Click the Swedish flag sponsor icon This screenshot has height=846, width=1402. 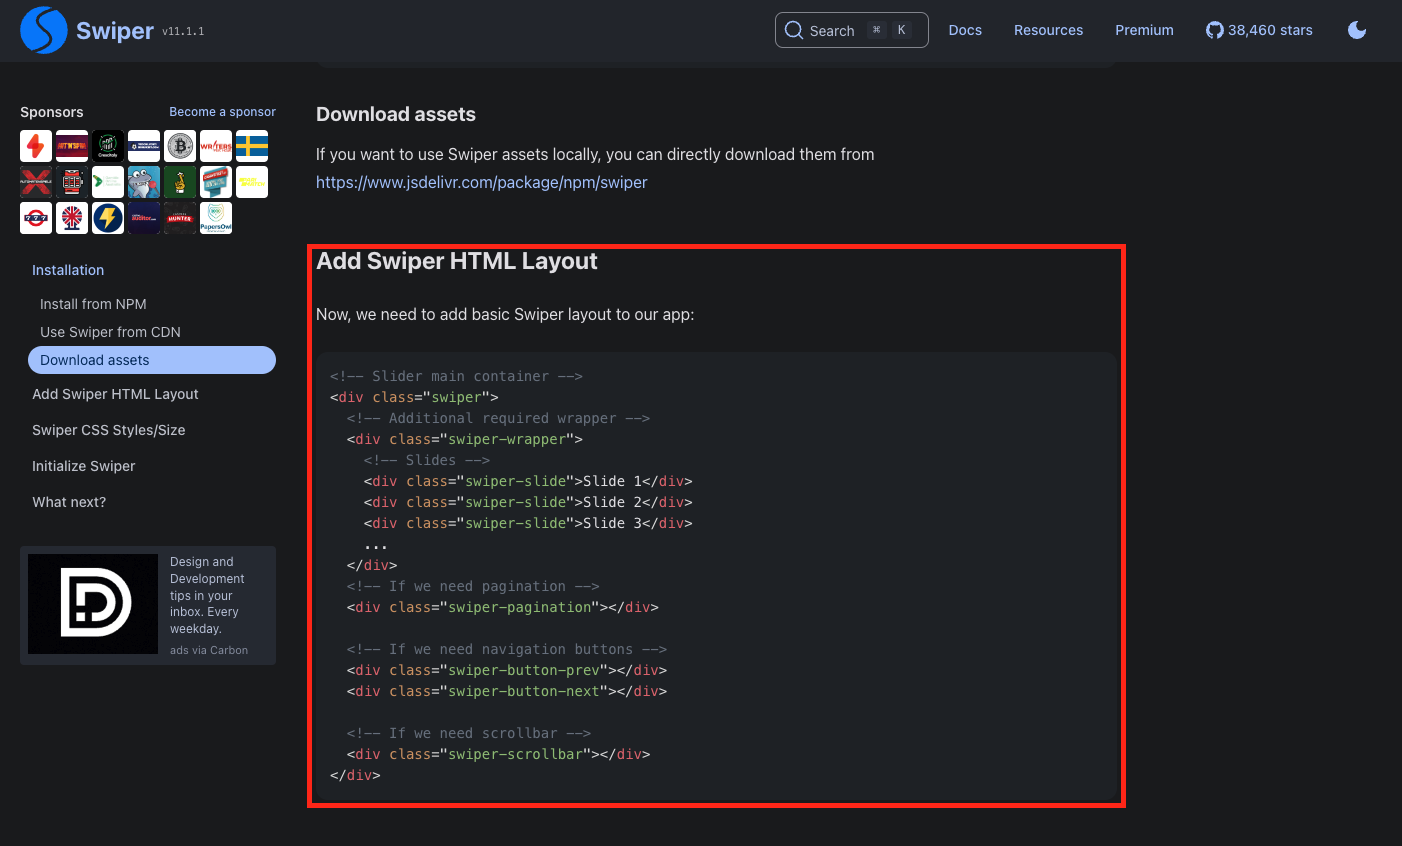pos(251,145)
